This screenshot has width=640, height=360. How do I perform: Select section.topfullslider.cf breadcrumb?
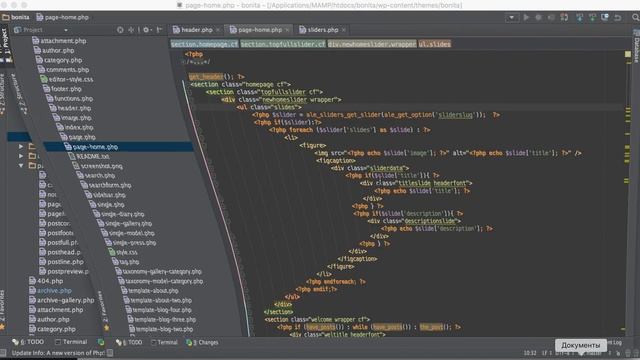coord(283,44)
